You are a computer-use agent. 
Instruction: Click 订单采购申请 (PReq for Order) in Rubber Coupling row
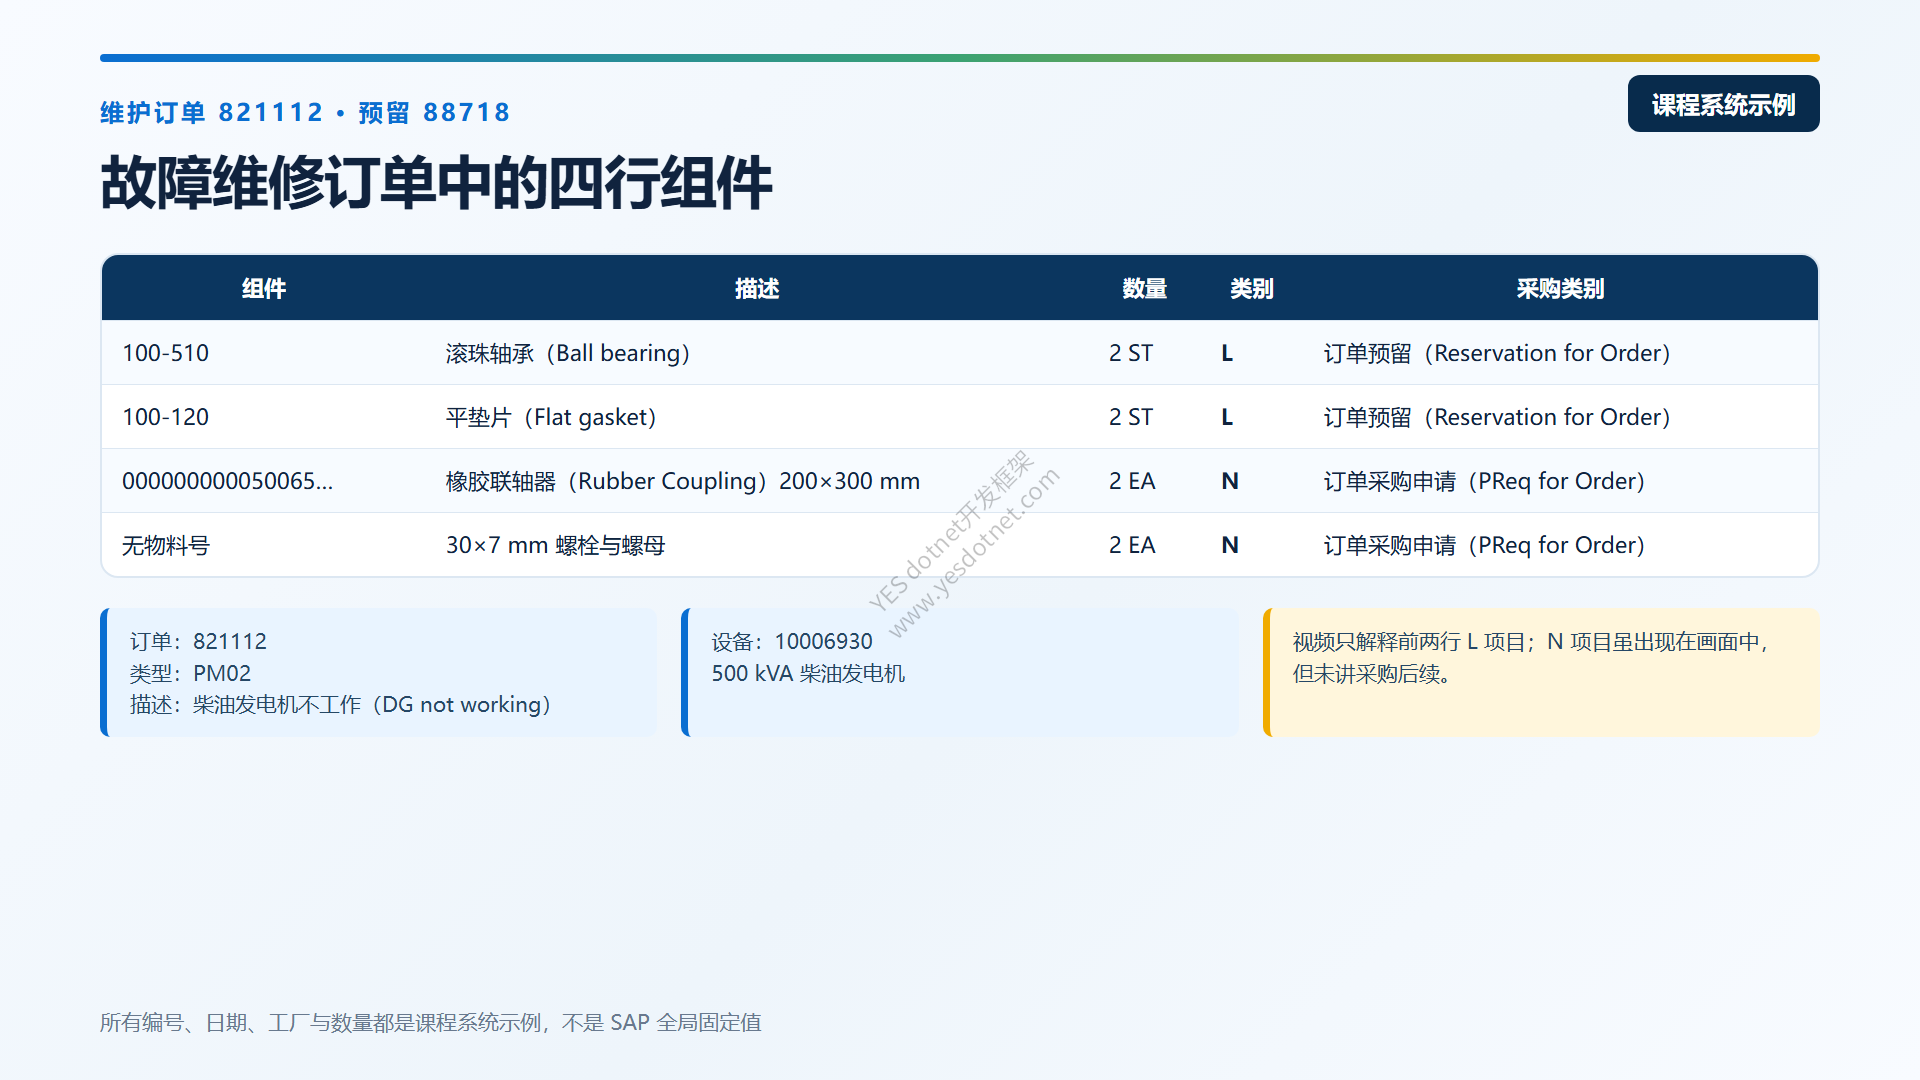tap(1484, 481)
